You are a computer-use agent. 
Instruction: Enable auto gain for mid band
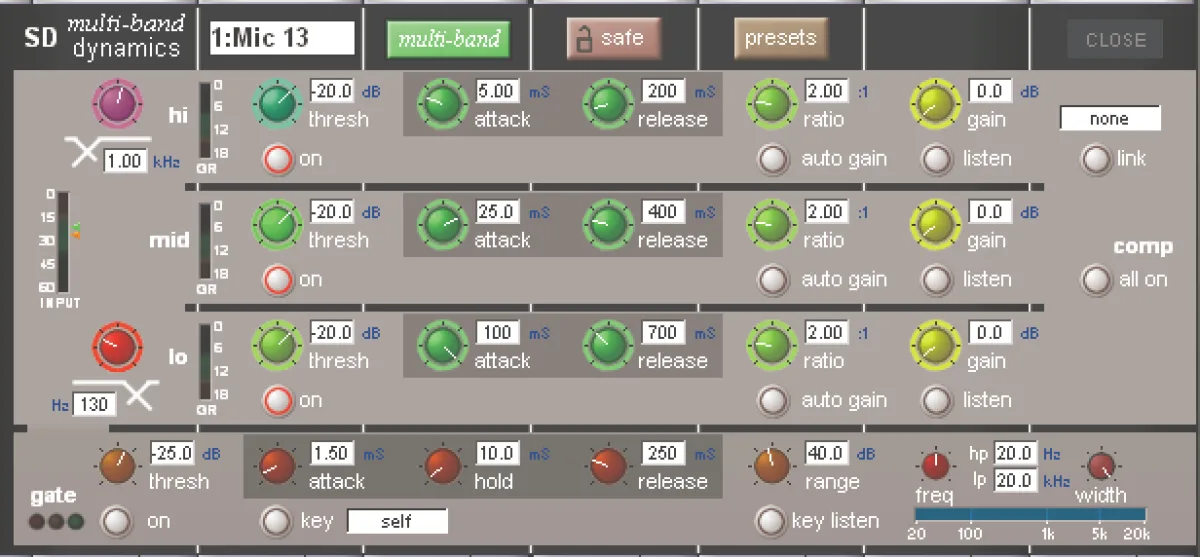773,280
